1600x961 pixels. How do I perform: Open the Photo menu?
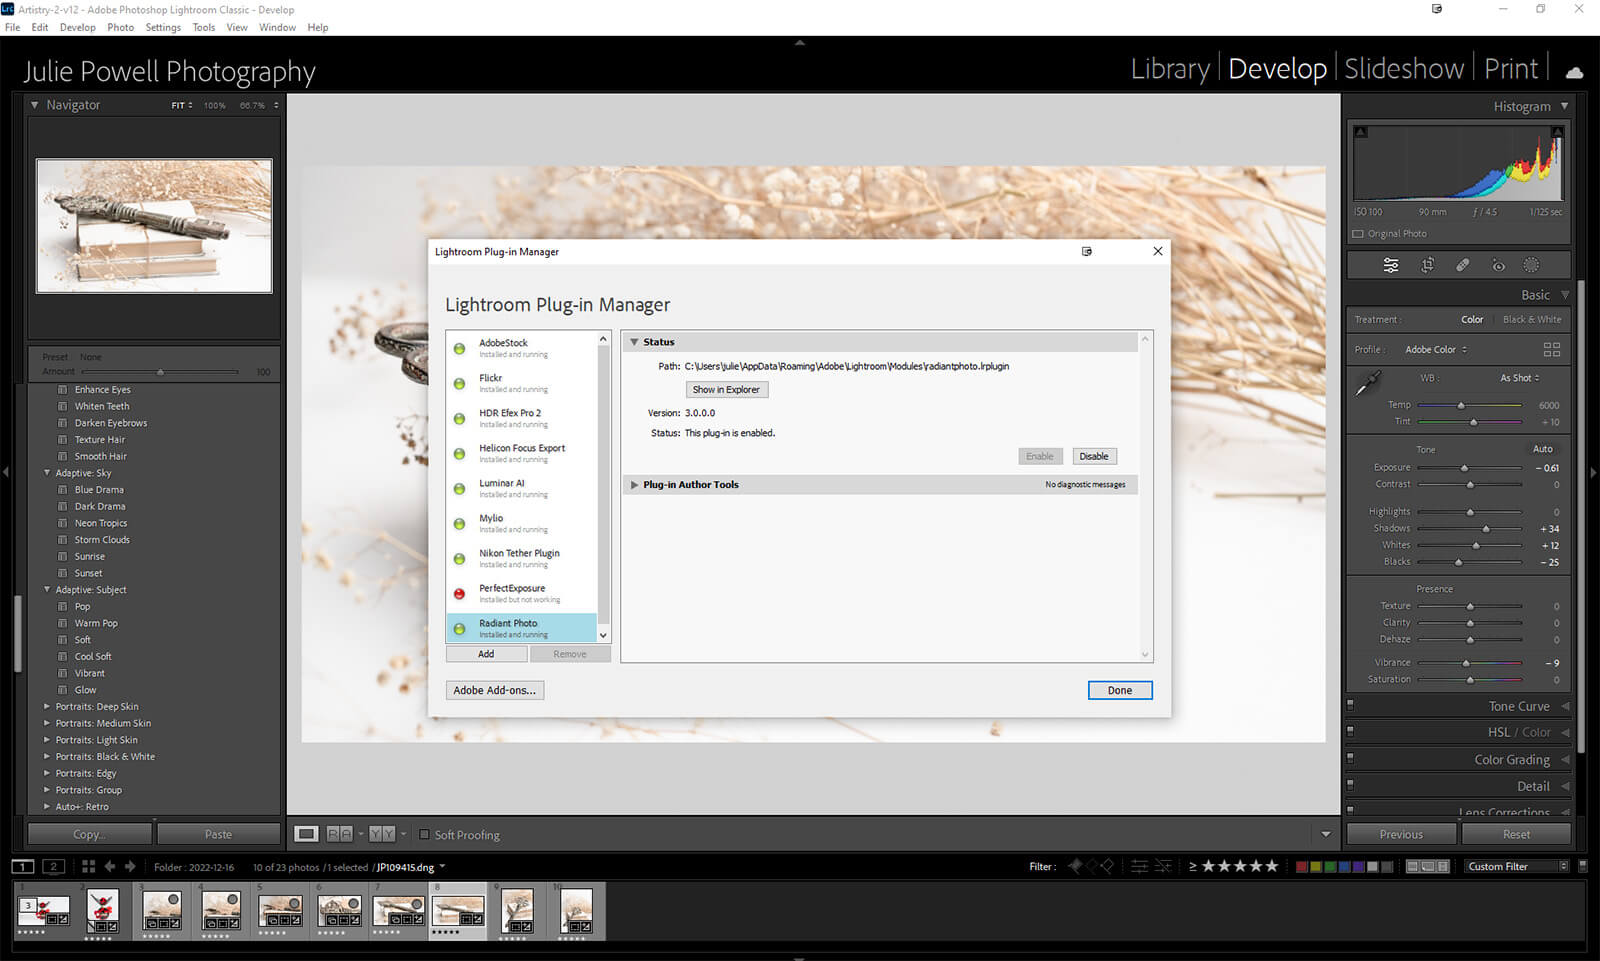coord(121,27)
